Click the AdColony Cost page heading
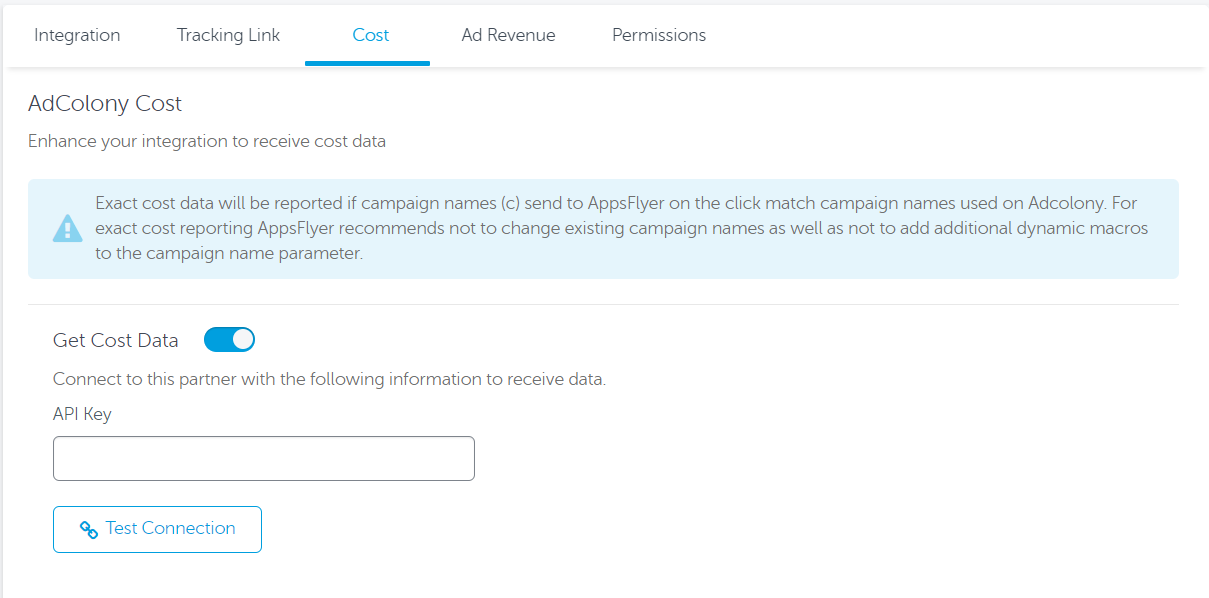Image resolution: width=1209 pixels, height=598 pixels. 105,103
